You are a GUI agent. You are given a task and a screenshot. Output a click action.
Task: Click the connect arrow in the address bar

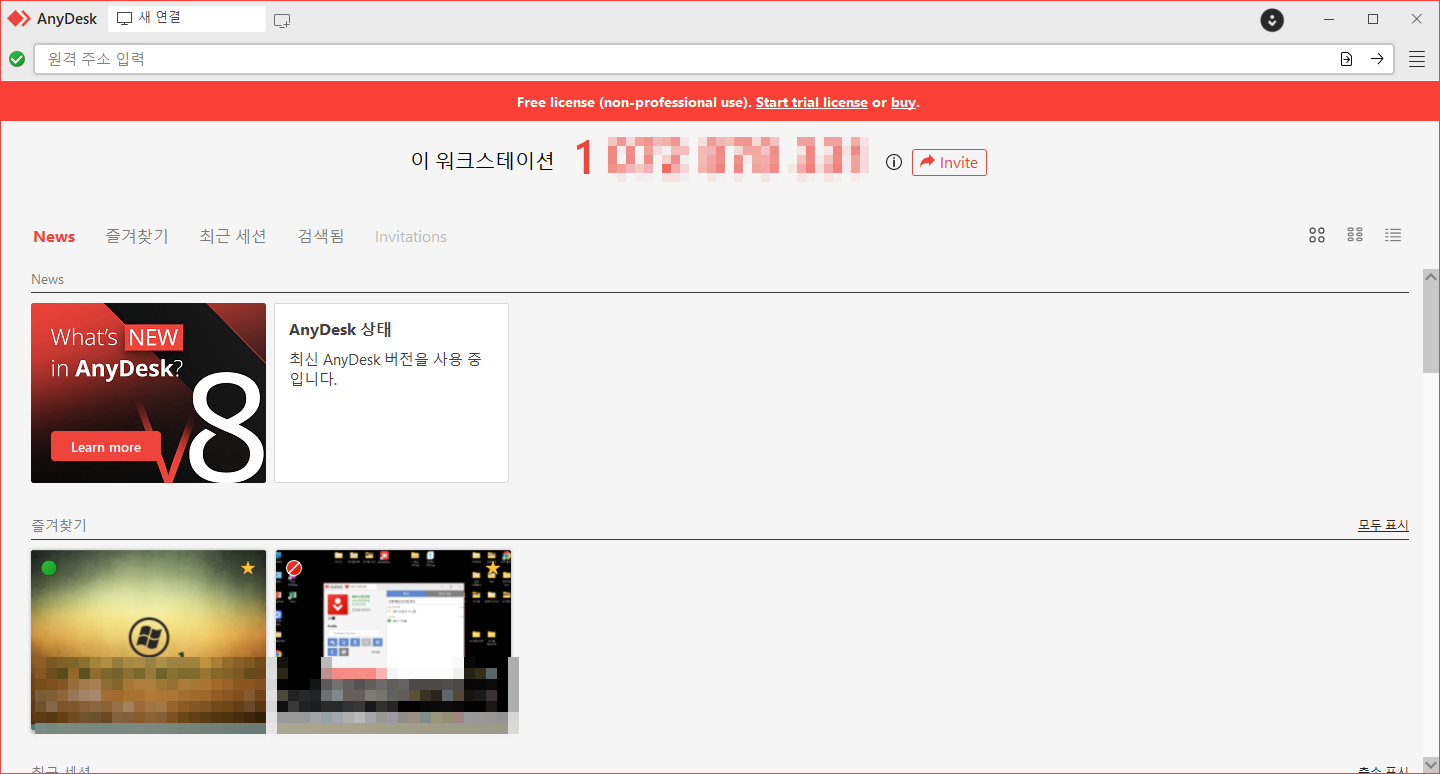[1377, 59]
